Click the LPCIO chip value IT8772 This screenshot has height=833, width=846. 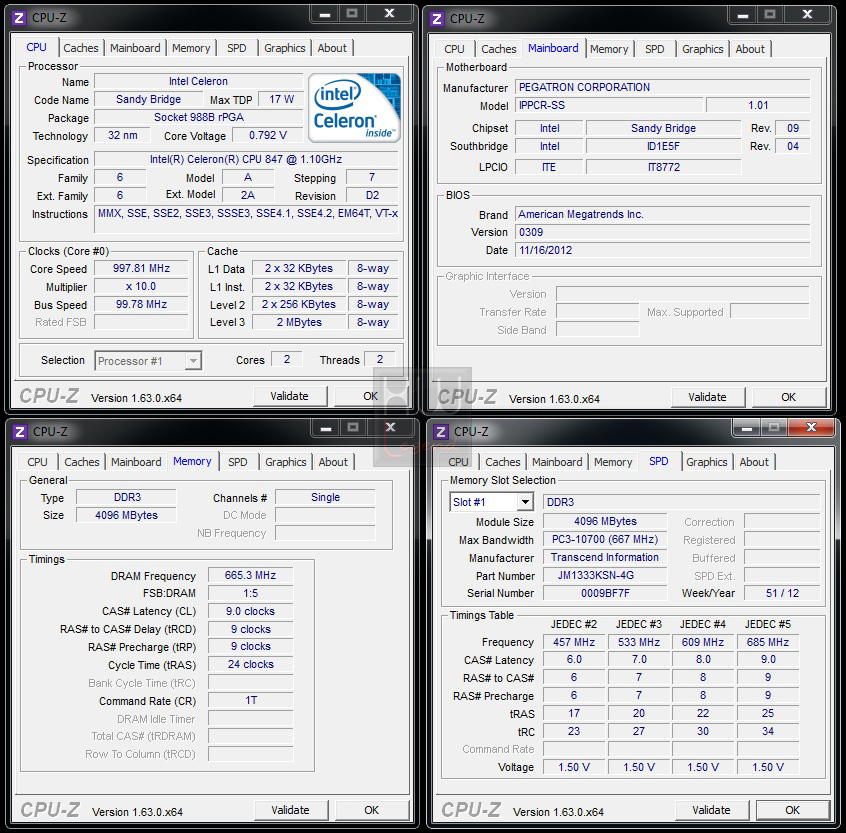point(664,167)
